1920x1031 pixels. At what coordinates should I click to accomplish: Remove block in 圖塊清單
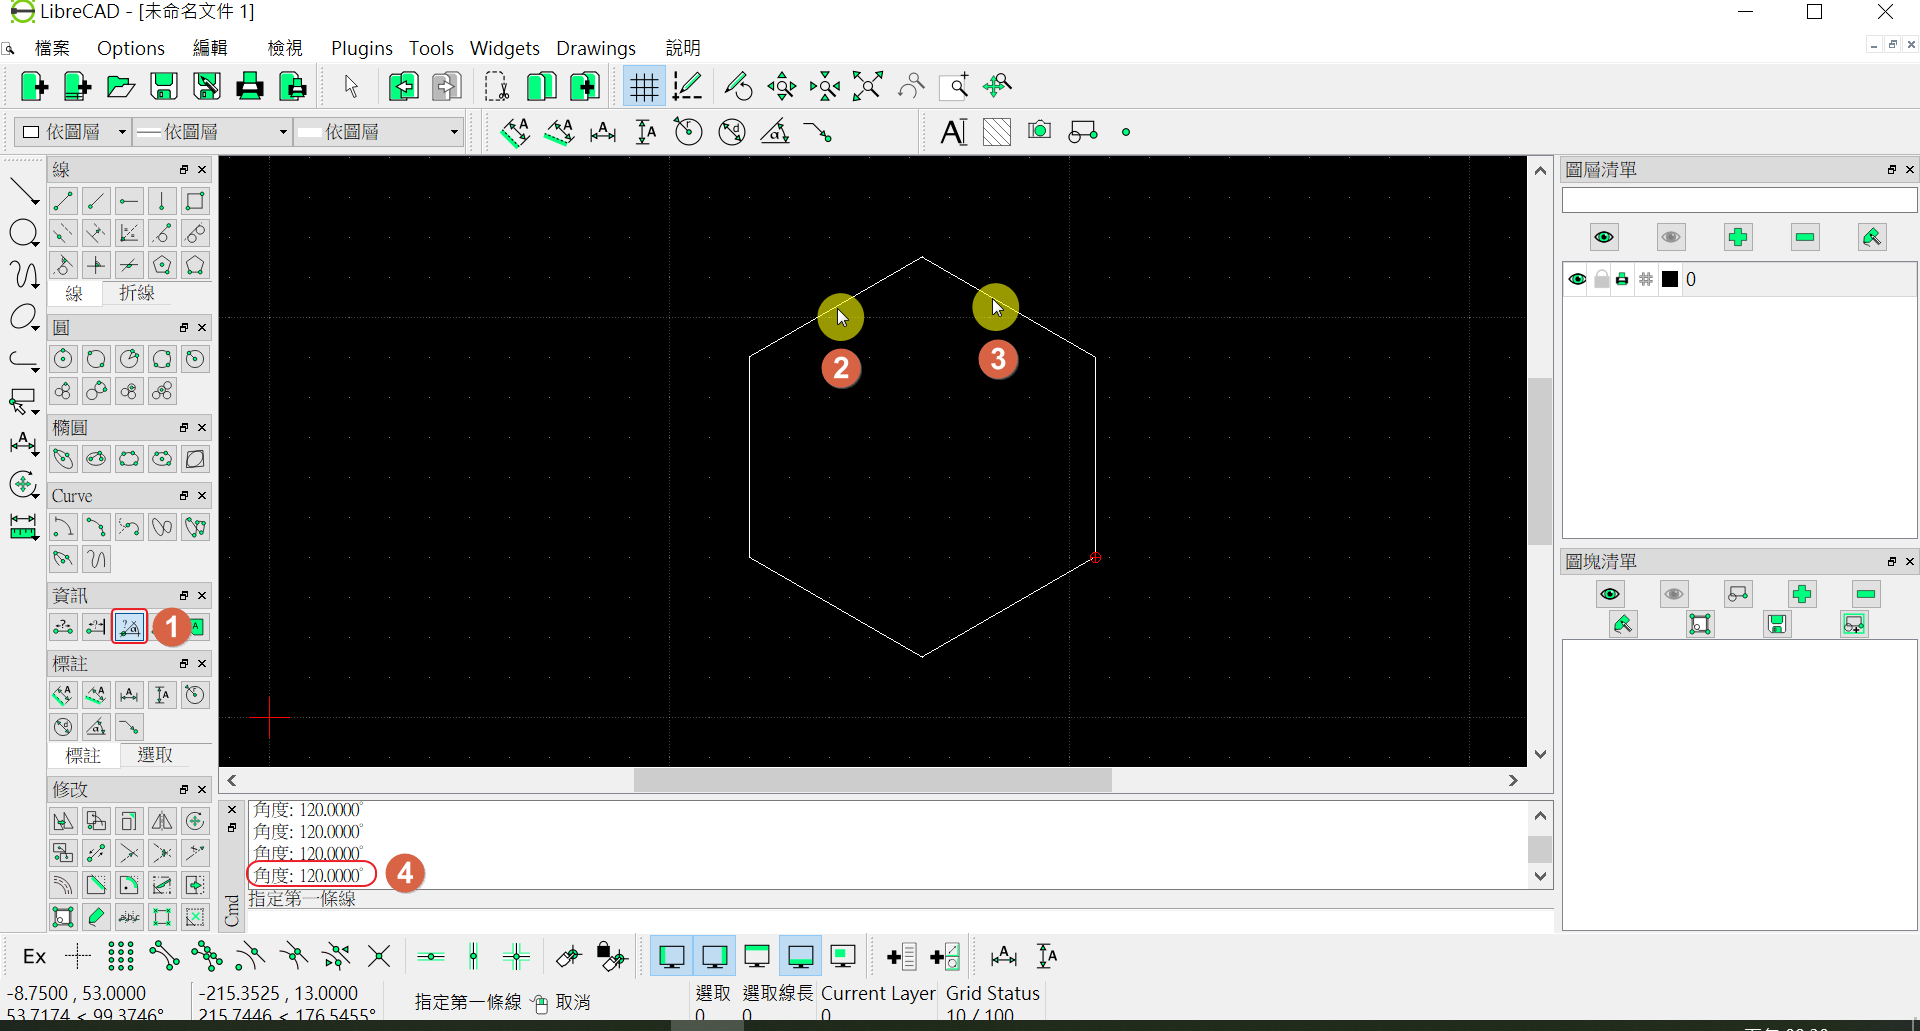pyautogui.click(x=1866, y=594)
